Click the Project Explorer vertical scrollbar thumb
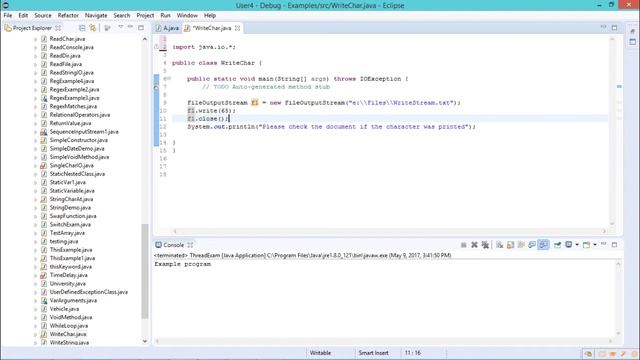Viewport: 640px width, 360px height. tap(144, 271)
